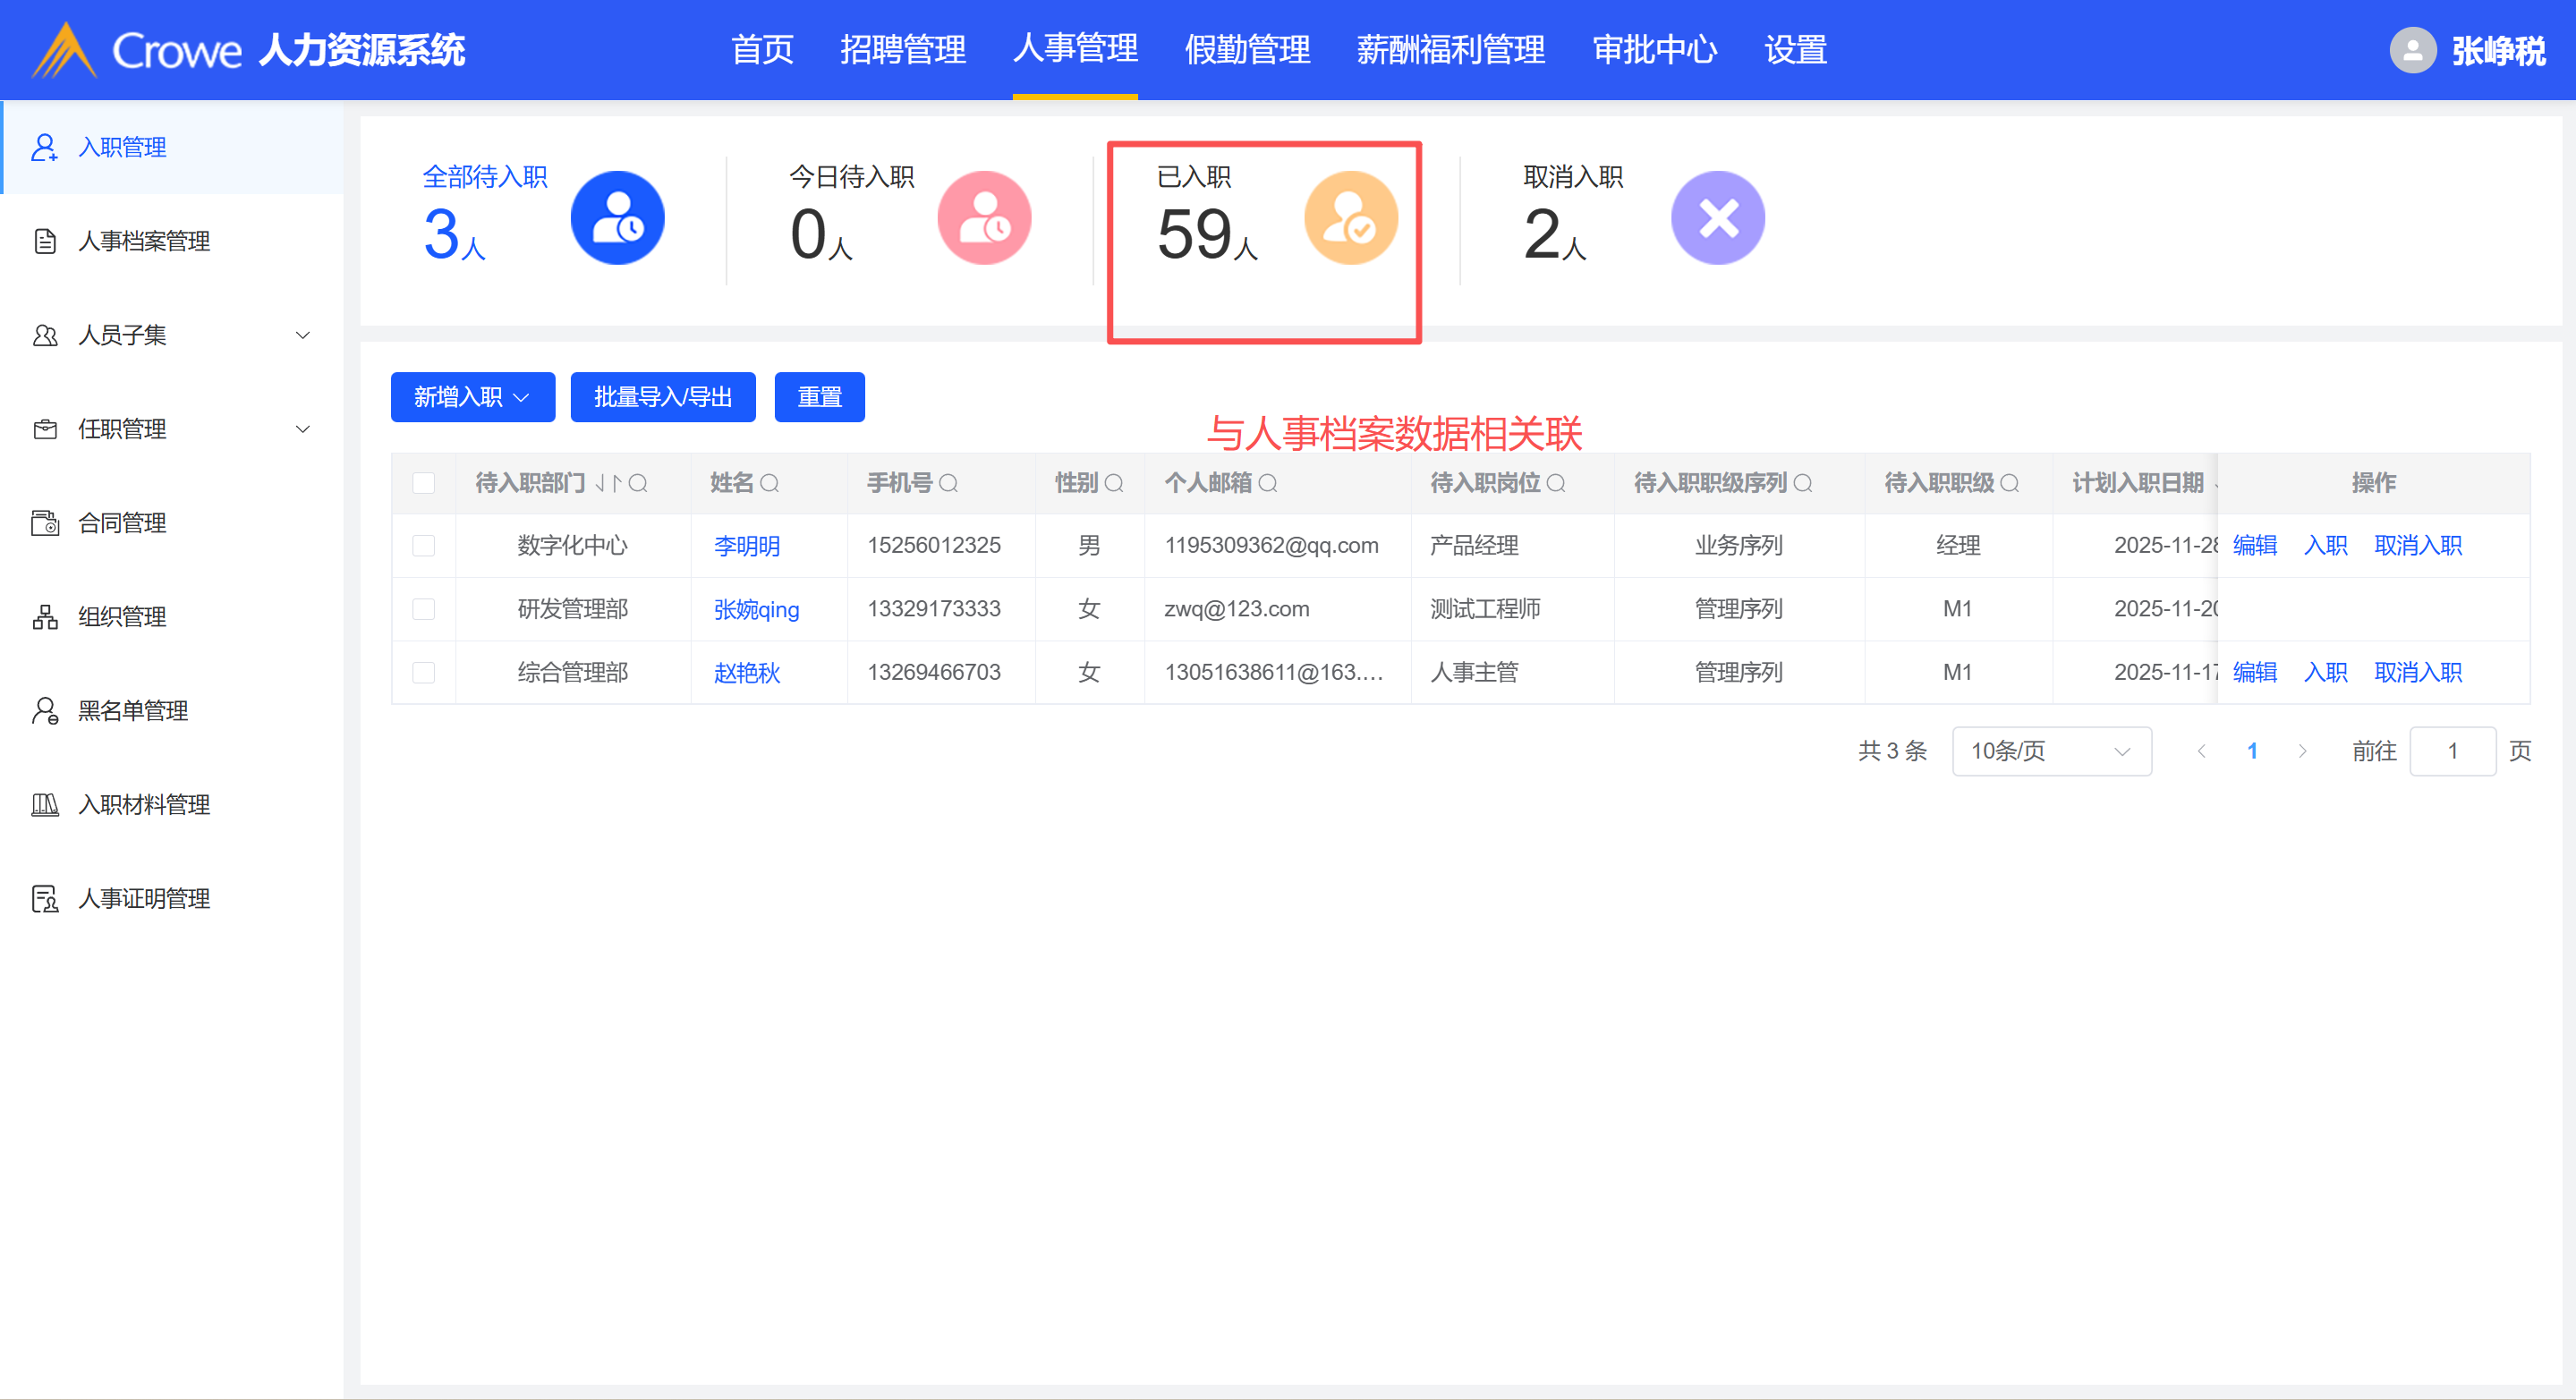The image size is (2576, 1400).
Task: Click the blue 全部待入职 person-clock icon
Action: coord(617,218)
